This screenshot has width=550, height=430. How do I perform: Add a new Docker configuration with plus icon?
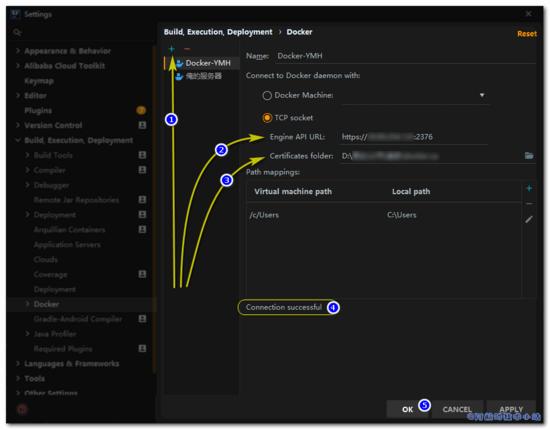(x=172, y=49)
